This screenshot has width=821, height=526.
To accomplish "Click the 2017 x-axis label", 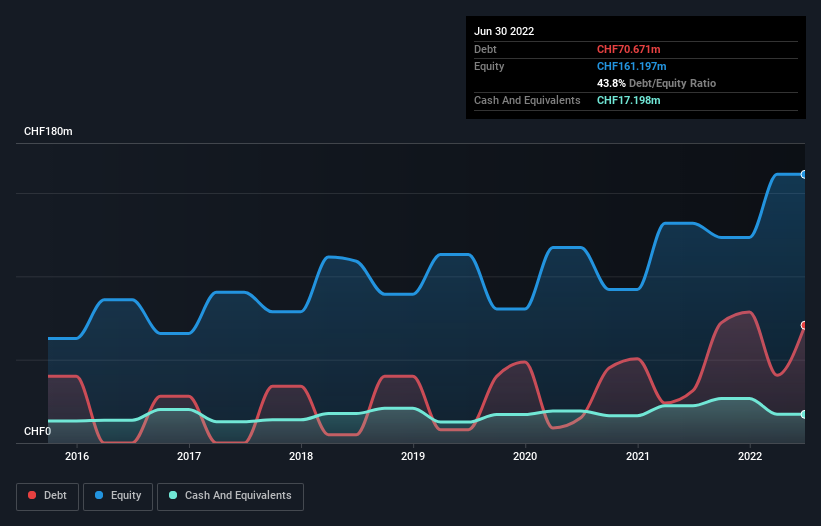I will 189,456.
